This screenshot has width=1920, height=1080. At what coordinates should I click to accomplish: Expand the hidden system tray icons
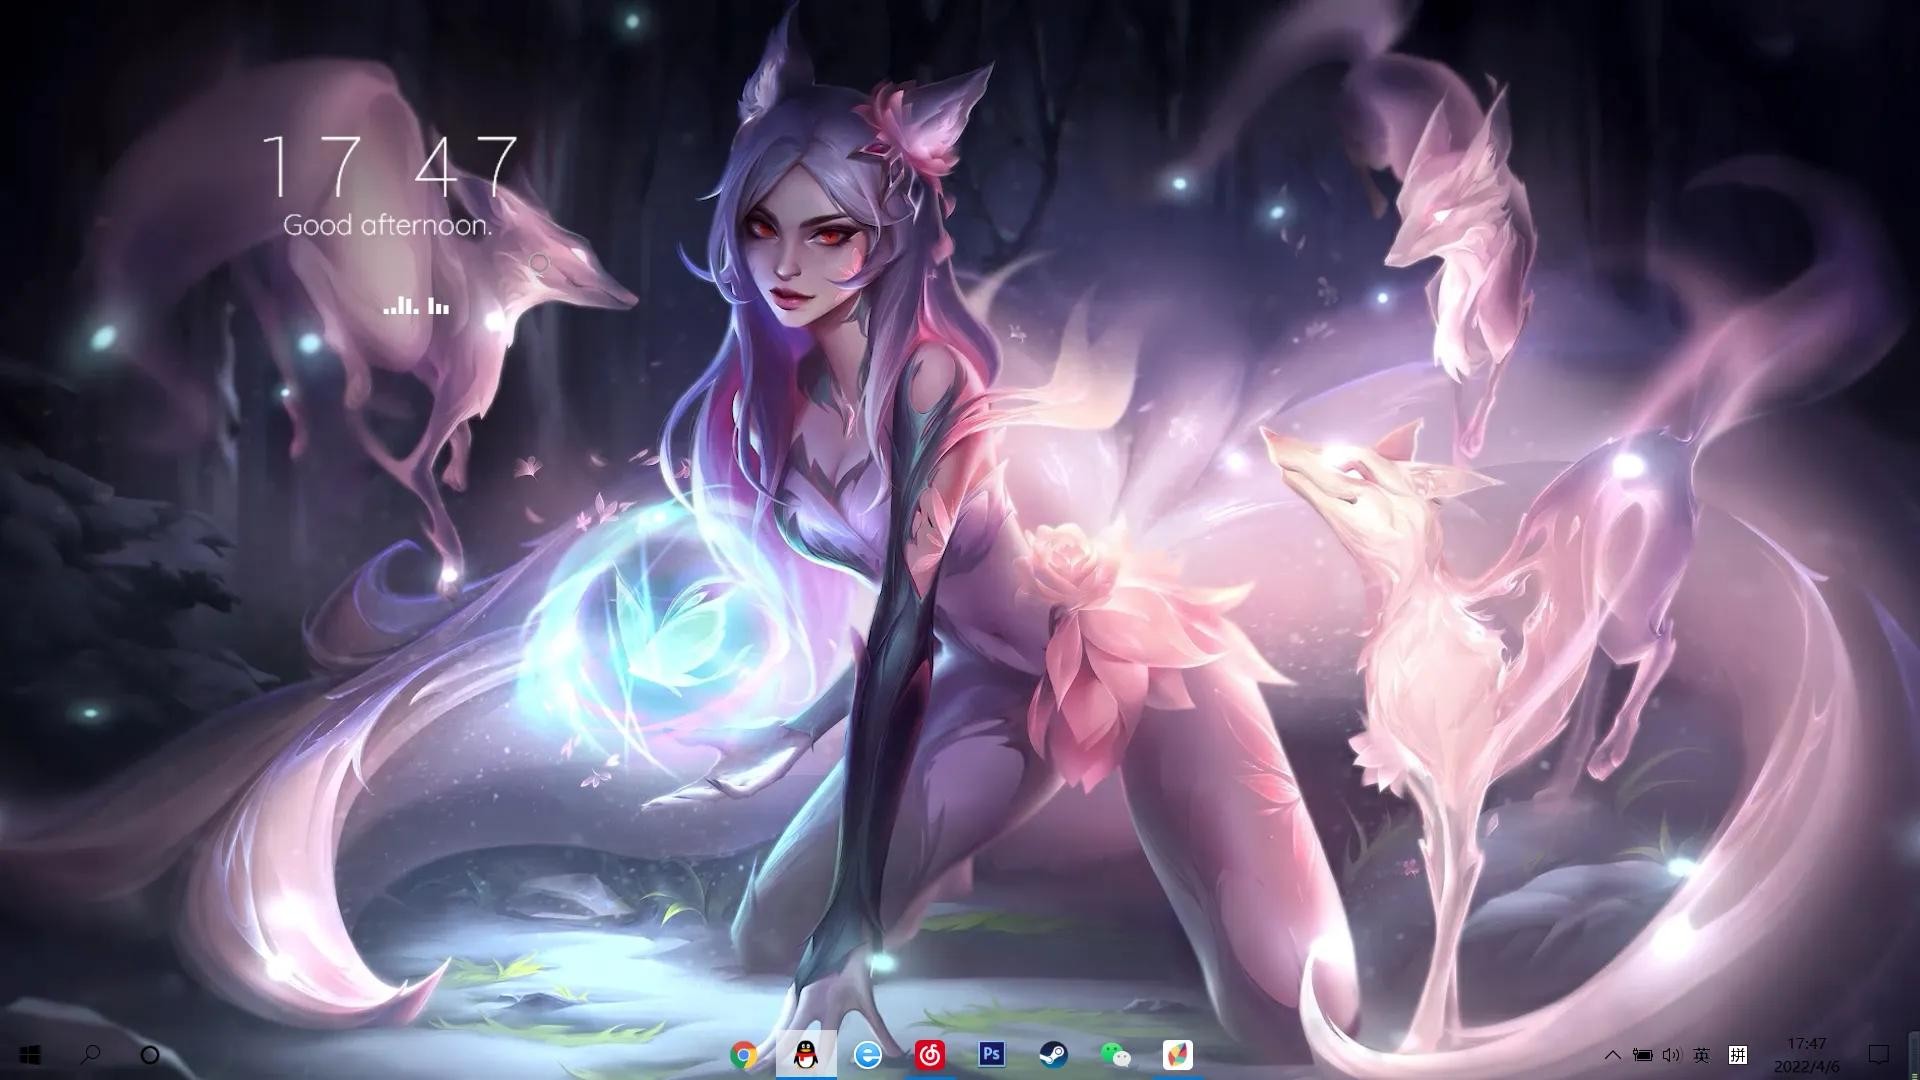(x=1612, y=1055)
